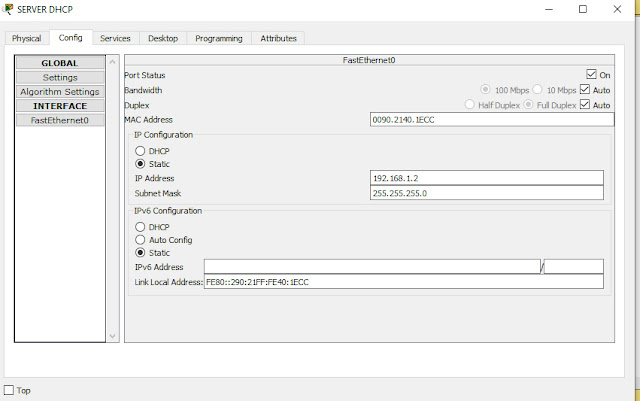Screen dimensions: 640x401
Task: Switch to the Programming tab
Action: [219, 38]
